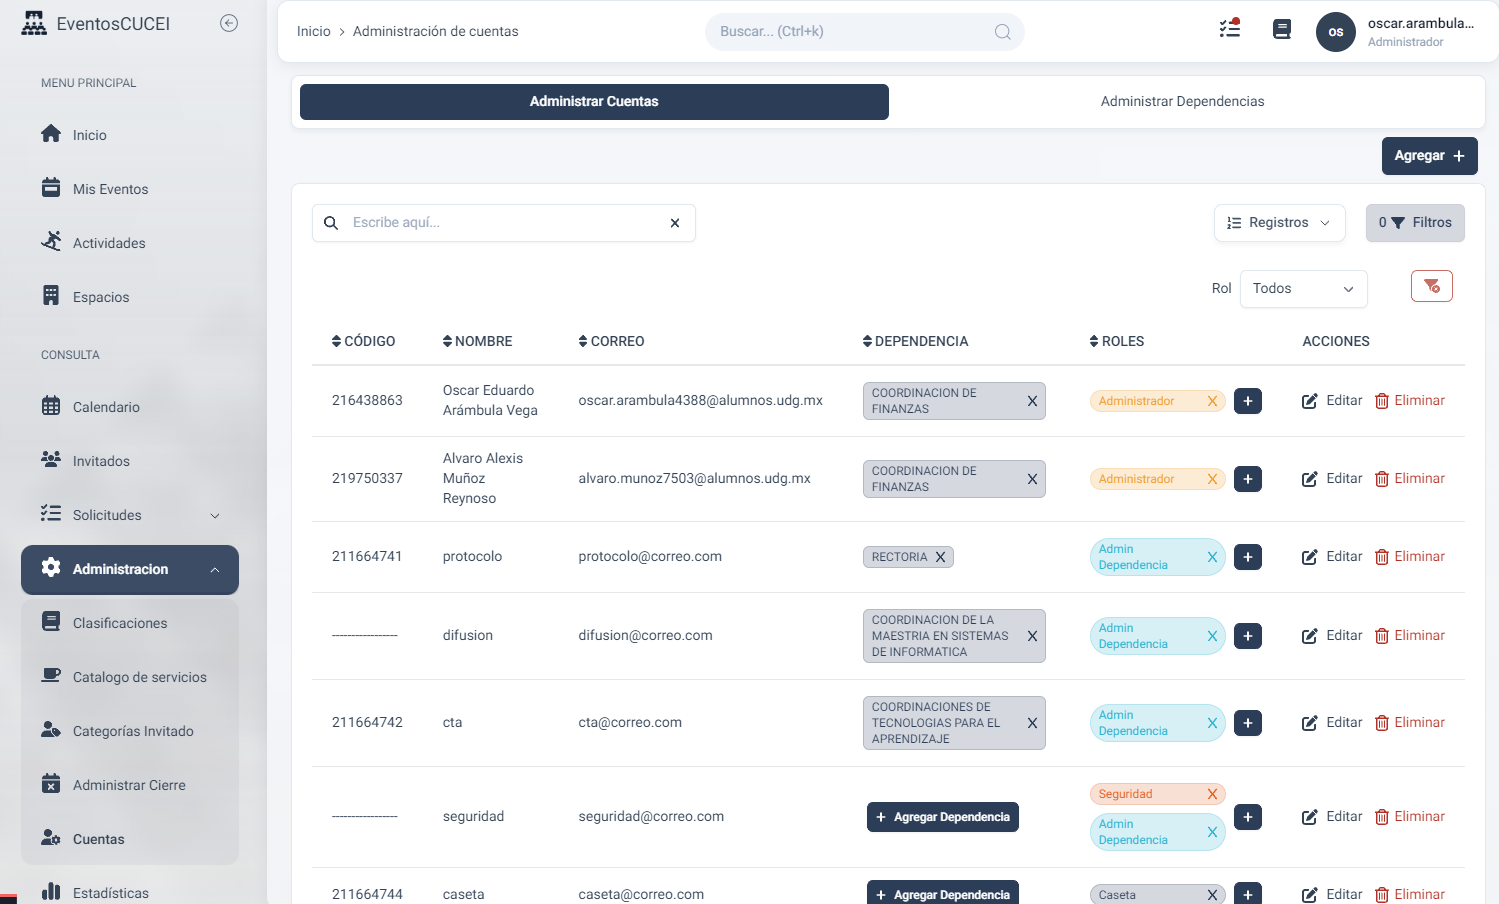Switch to Administrar Dependencias tab

tap(1182, 102)
